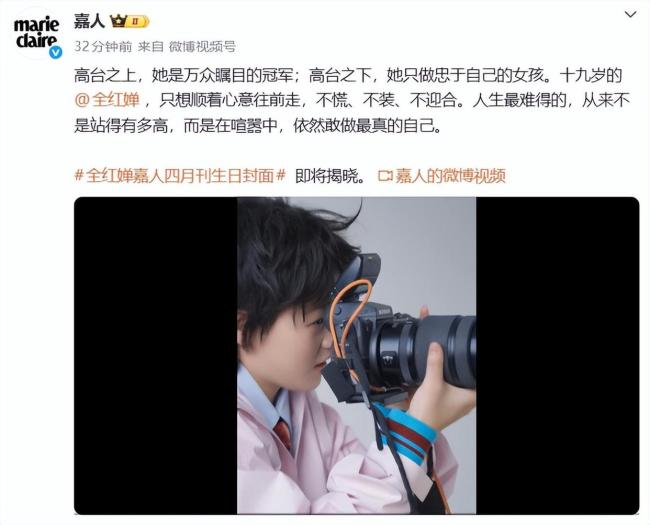The image size is (650, 525).
Task: Click the crown membership badge icon
Action: pyautogui.click(x=118, y=21)
